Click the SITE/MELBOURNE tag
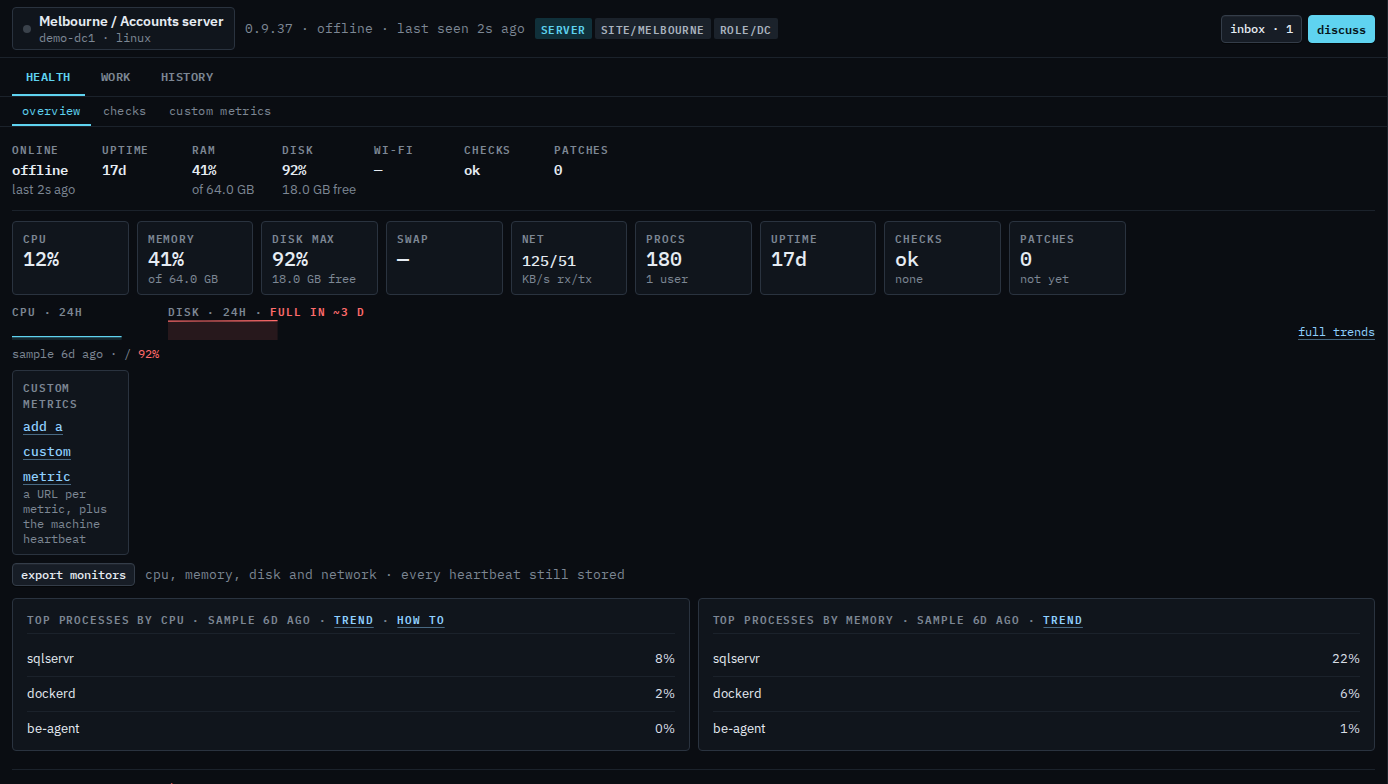 pyautogui.click(x=653, y=29)
